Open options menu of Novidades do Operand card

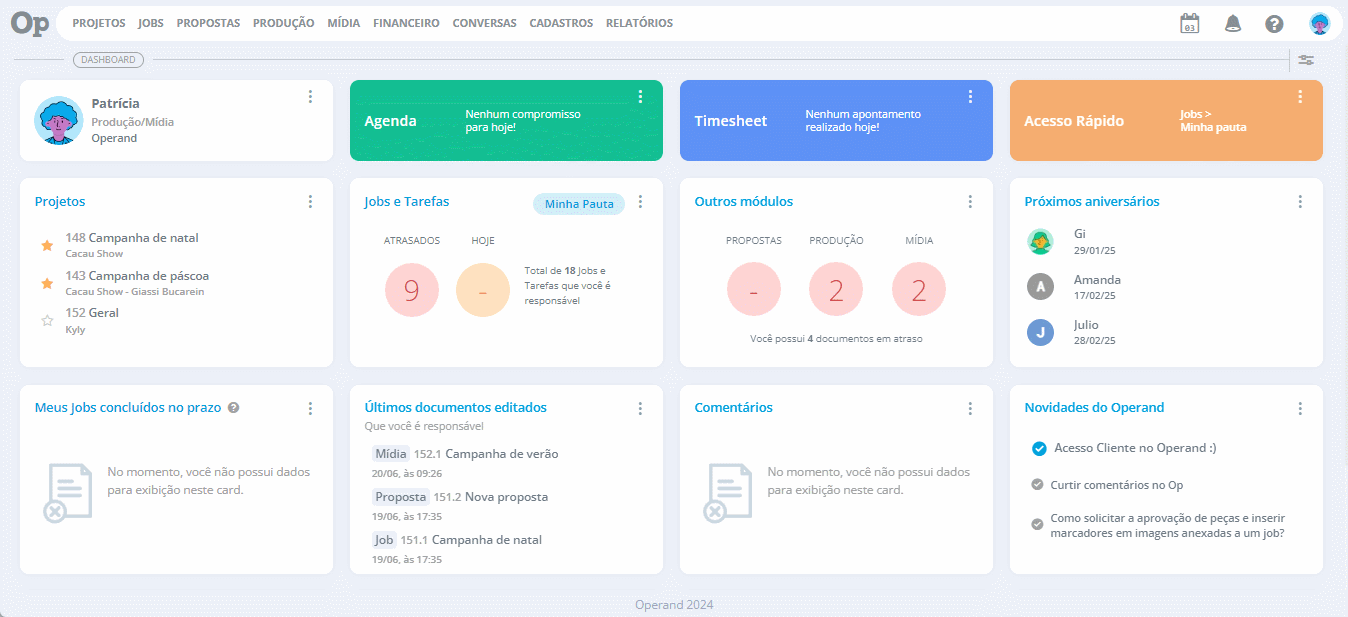coord(1300,409)
